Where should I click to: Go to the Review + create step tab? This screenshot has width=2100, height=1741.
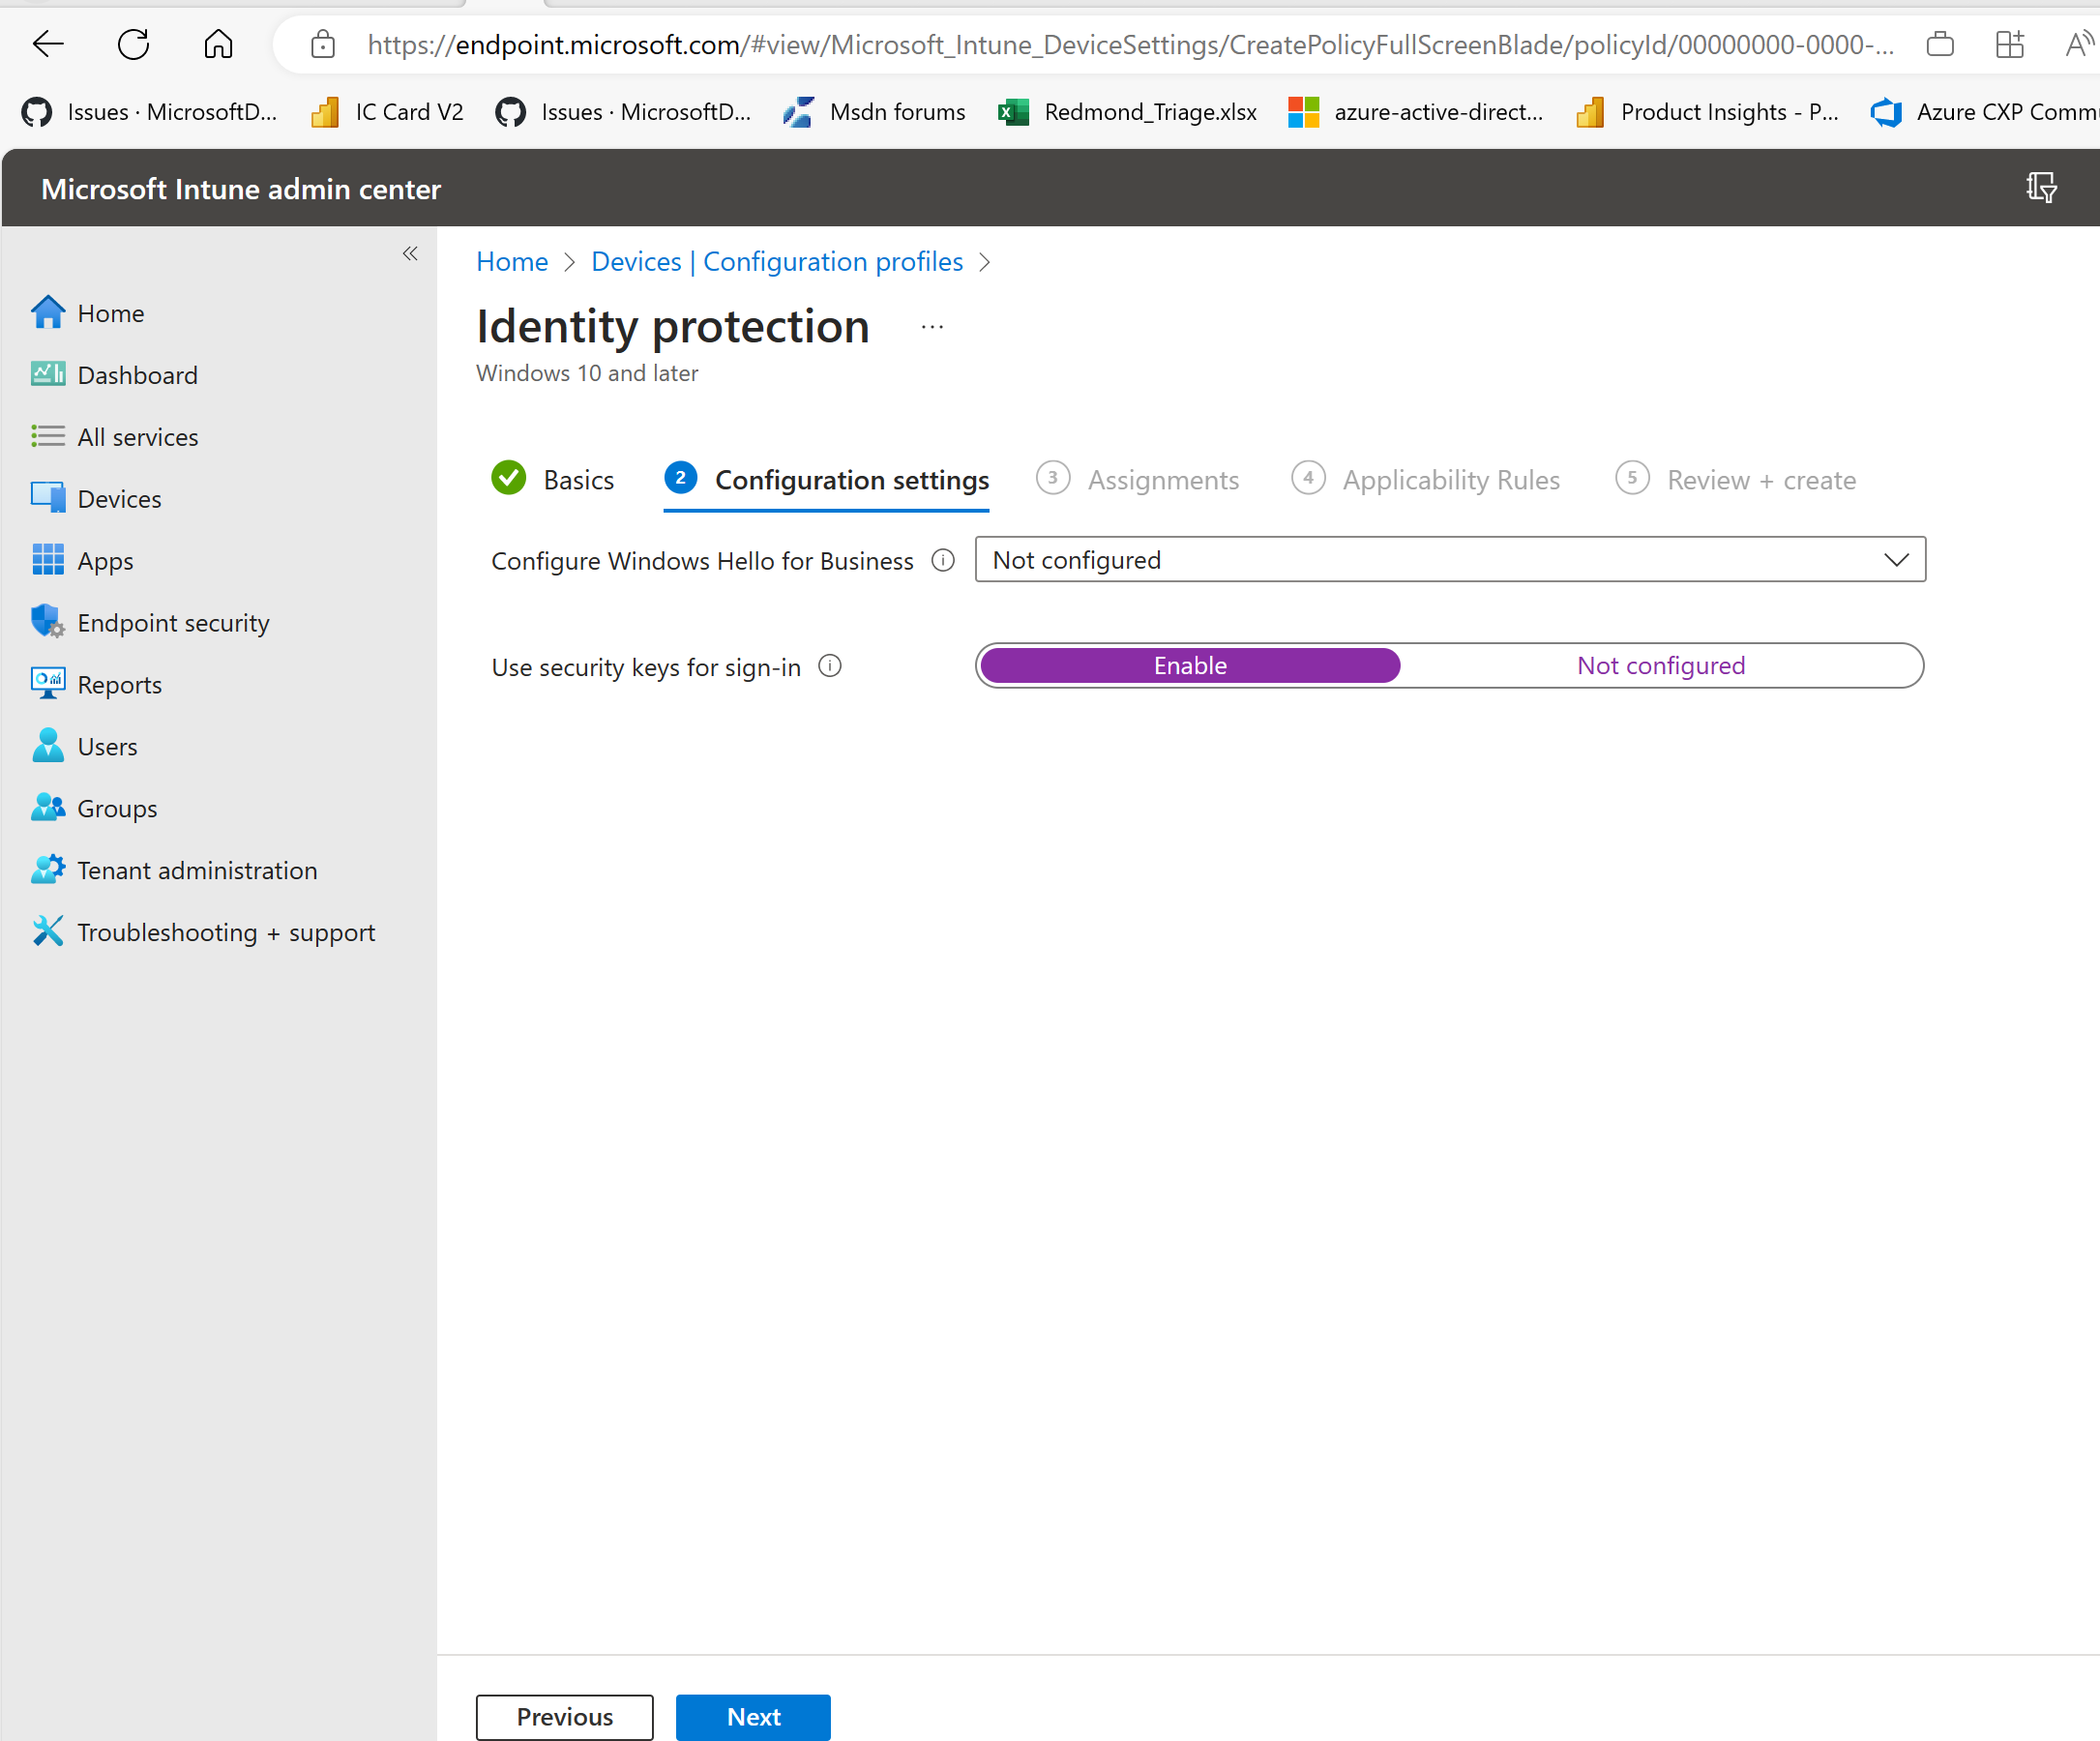[x=1735, y=480]
